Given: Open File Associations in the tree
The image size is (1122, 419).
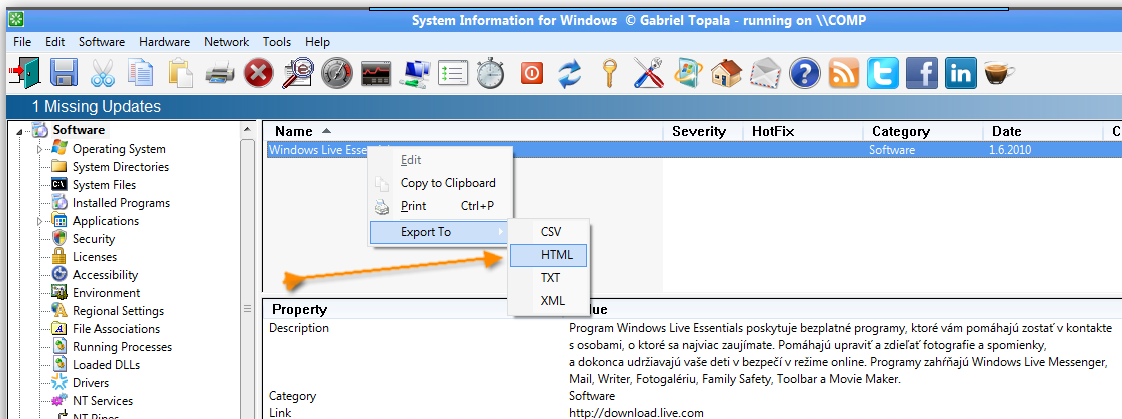Looking at the screenshot, I should (x=119, y=329).
